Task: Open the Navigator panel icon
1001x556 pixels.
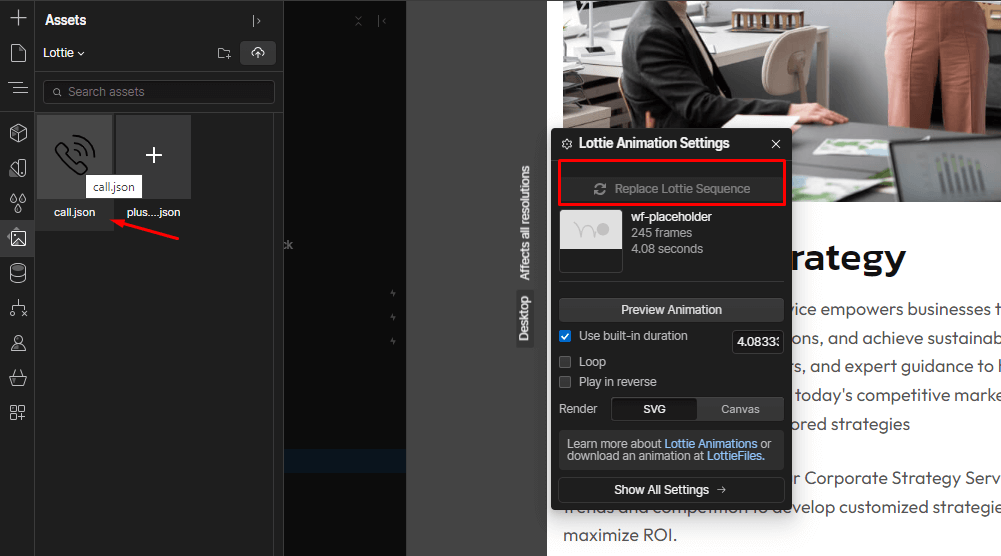Action: pyautogui.click(x=18, y=87)
